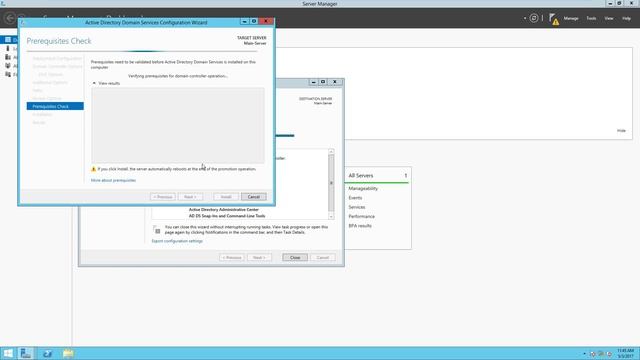Screen dimensions: 640x360
Task: Click the empty View results box
Action: [178, 125]
